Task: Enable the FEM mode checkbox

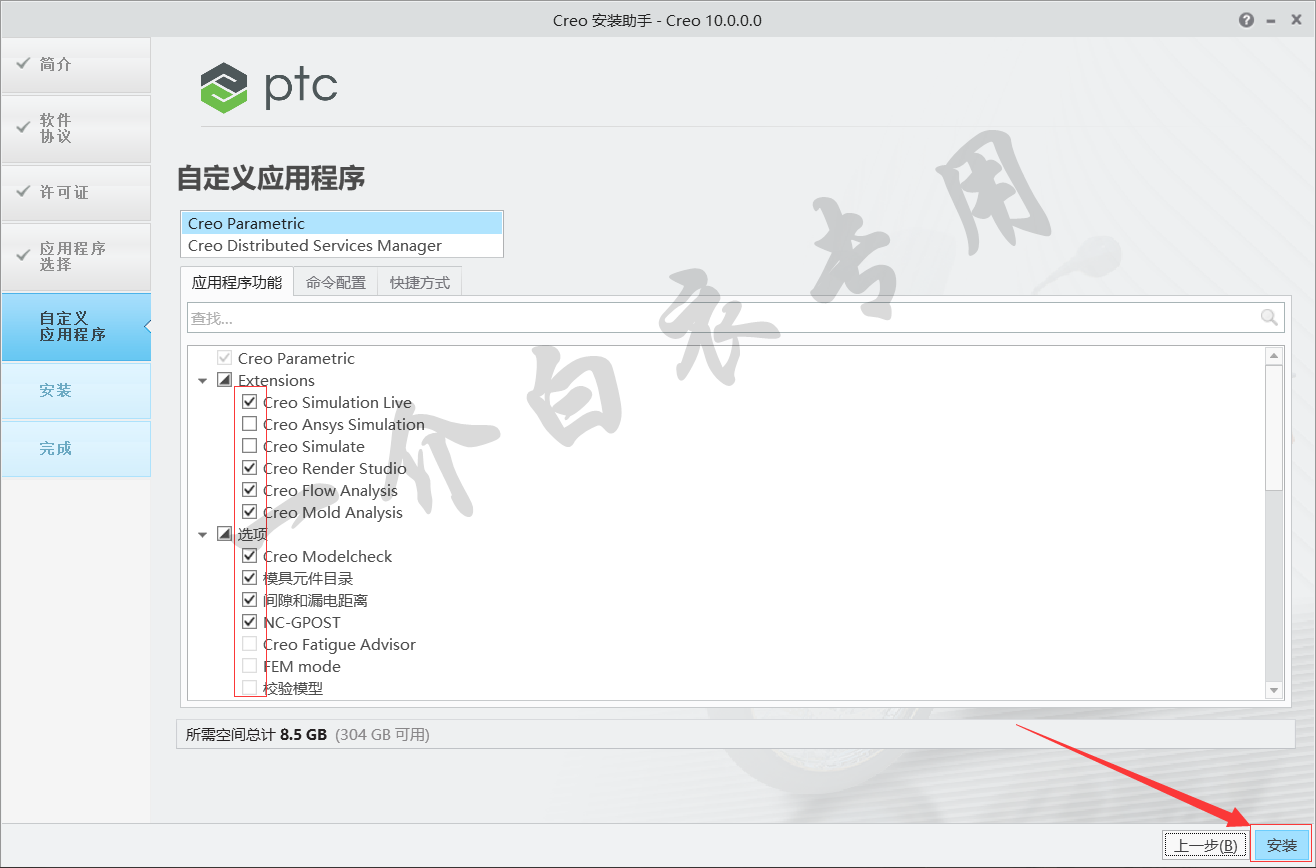Action: [x=250, y=666]
